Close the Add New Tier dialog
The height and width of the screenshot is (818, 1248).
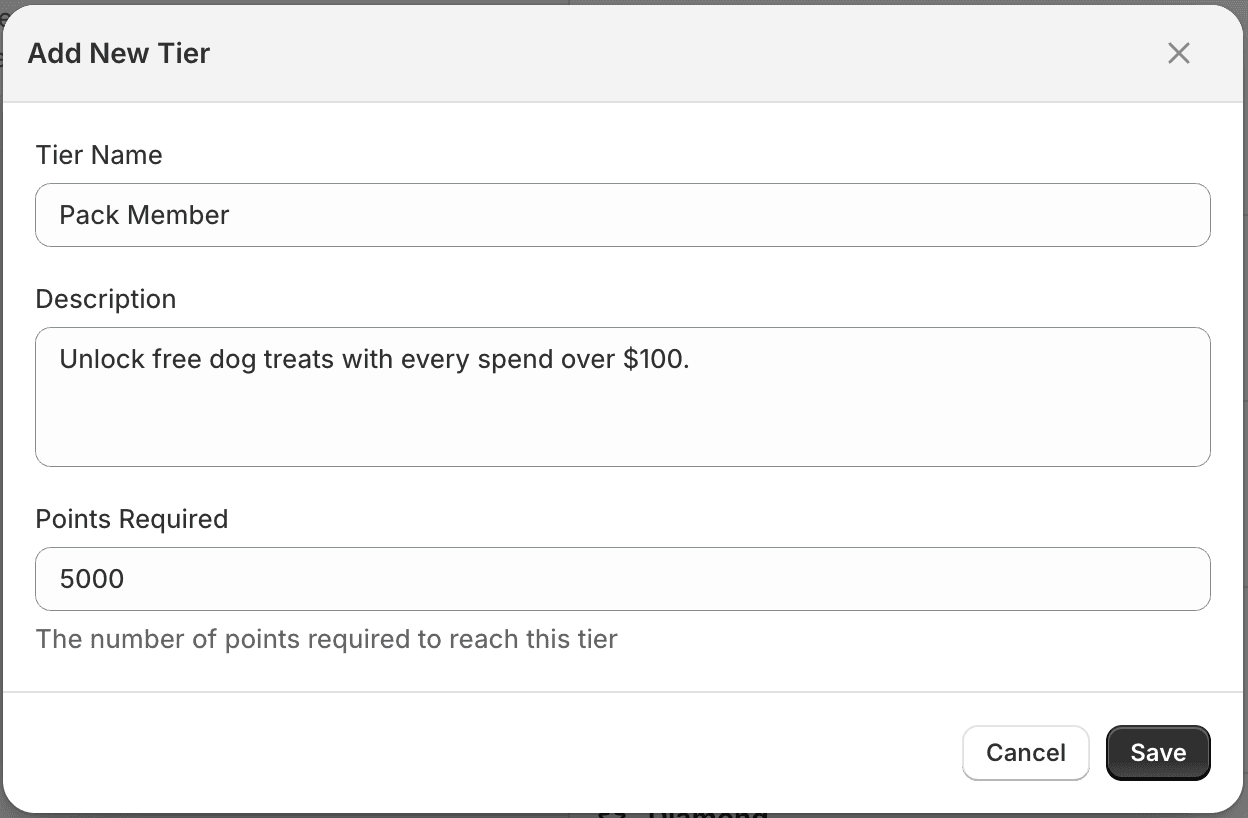pos(1179,53)
